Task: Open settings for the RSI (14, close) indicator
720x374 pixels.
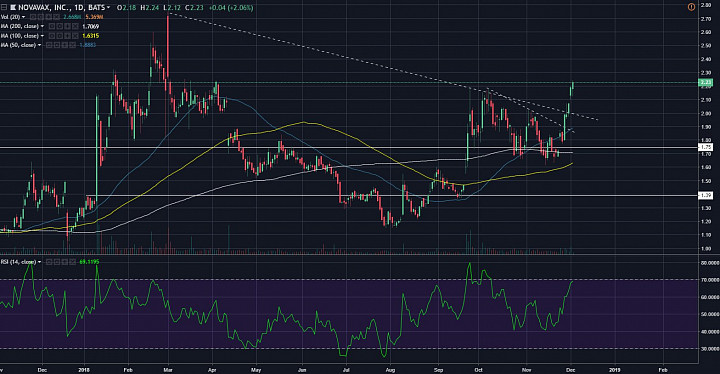Action: (x=56, y=262)
